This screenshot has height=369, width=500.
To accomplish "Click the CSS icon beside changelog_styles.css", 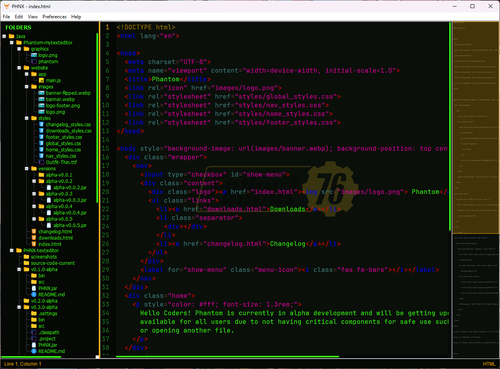I will coord(41,124).
